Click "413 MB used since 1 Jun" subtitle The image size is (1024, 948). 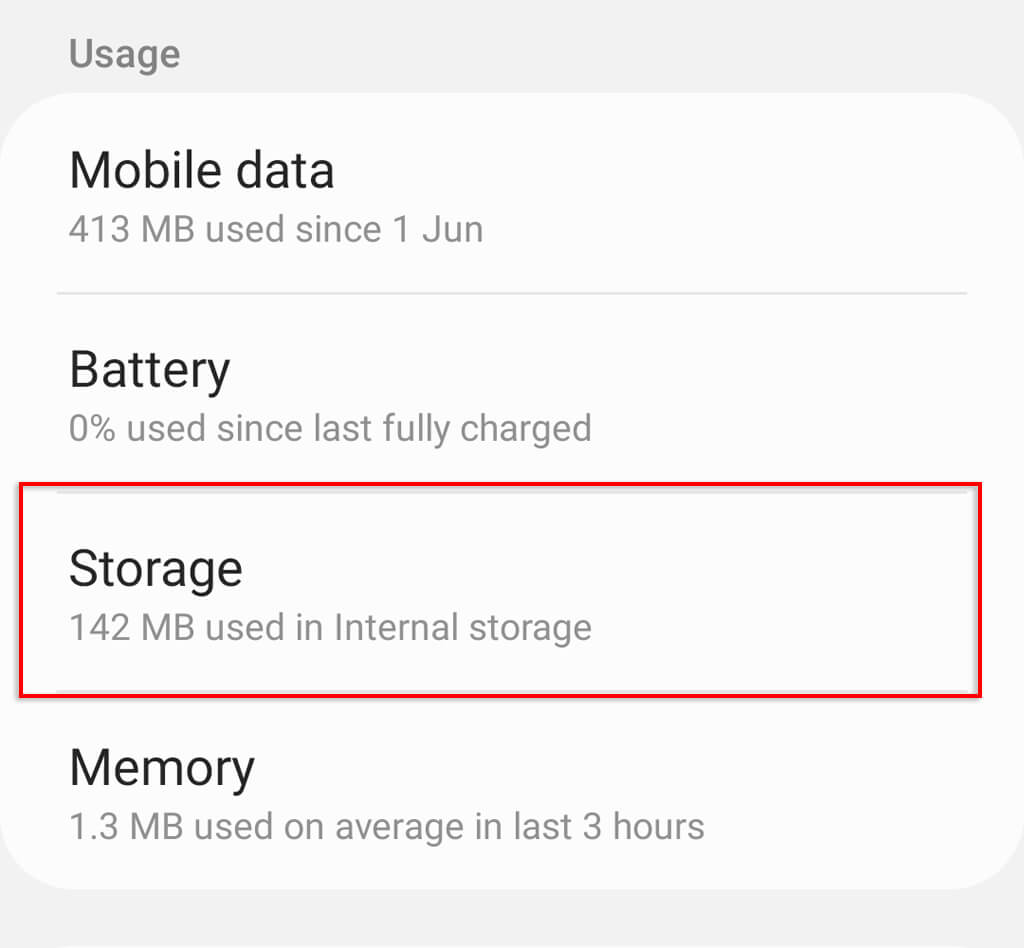(x=275, y=229)
